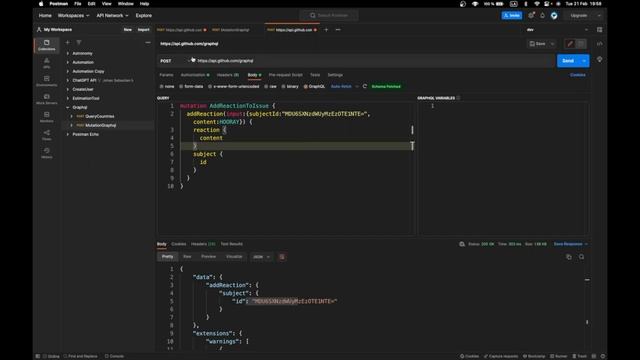Open the Cookies link below Send
Screen dimensions: 640x360
(x=578, y=75)
